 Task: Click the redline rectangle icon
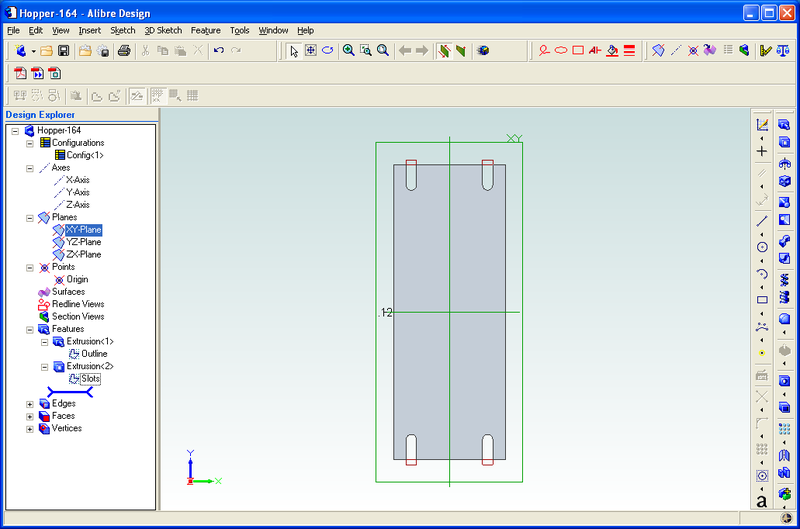click(x=578, y=50)
